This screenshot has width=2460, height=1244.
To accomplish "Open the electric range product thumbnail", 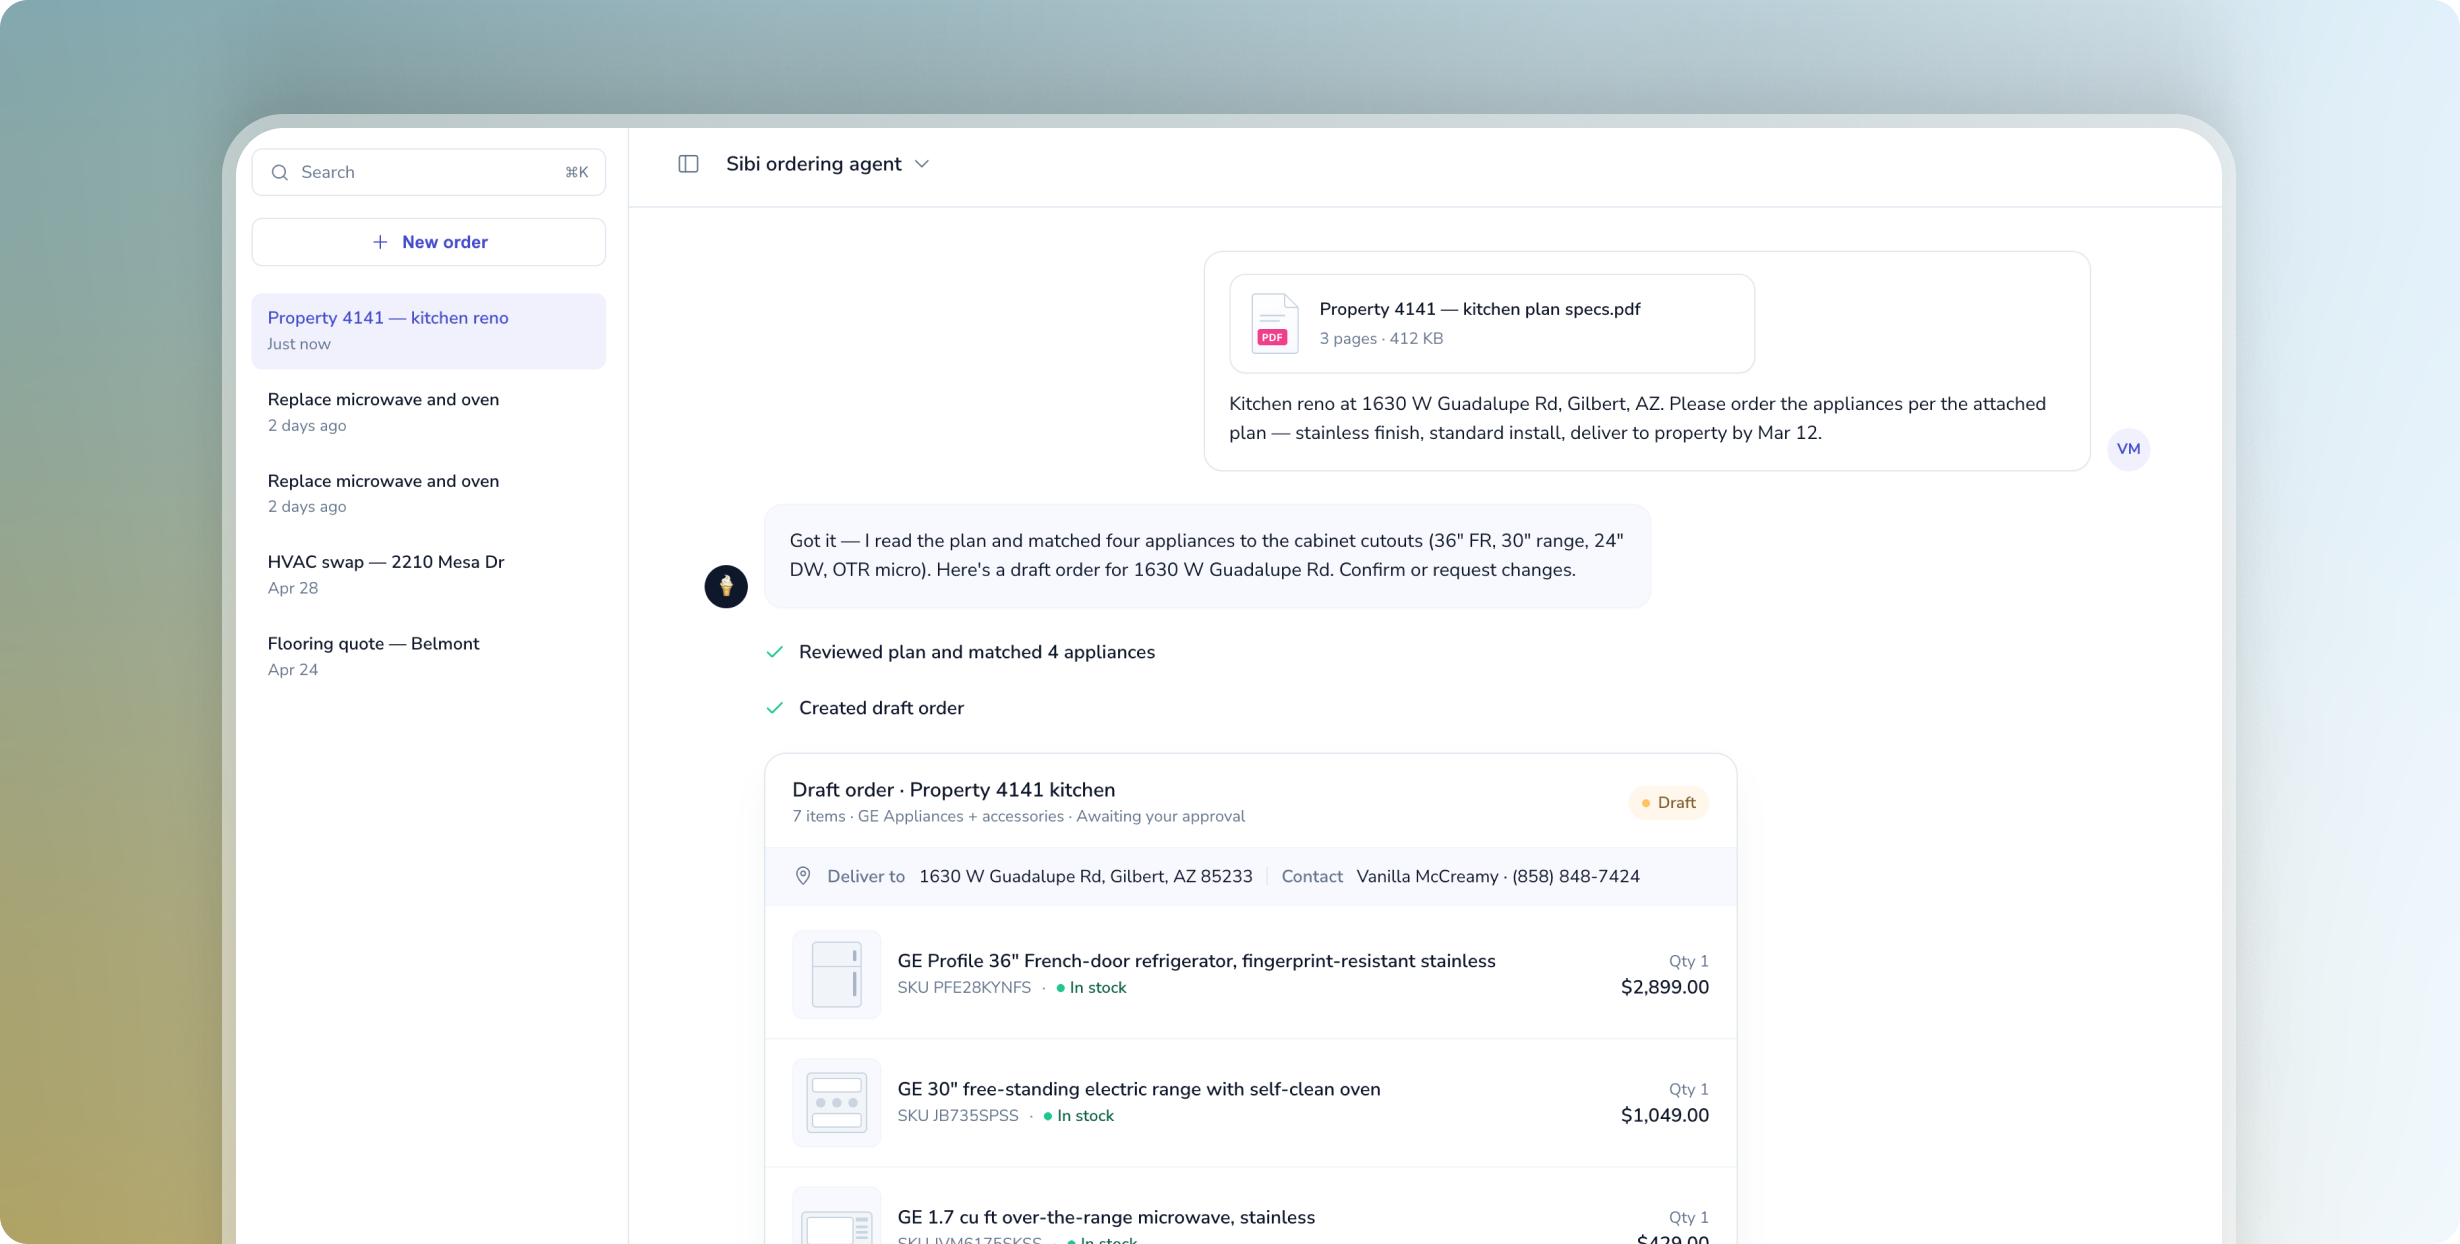I will coord(836,1102).
